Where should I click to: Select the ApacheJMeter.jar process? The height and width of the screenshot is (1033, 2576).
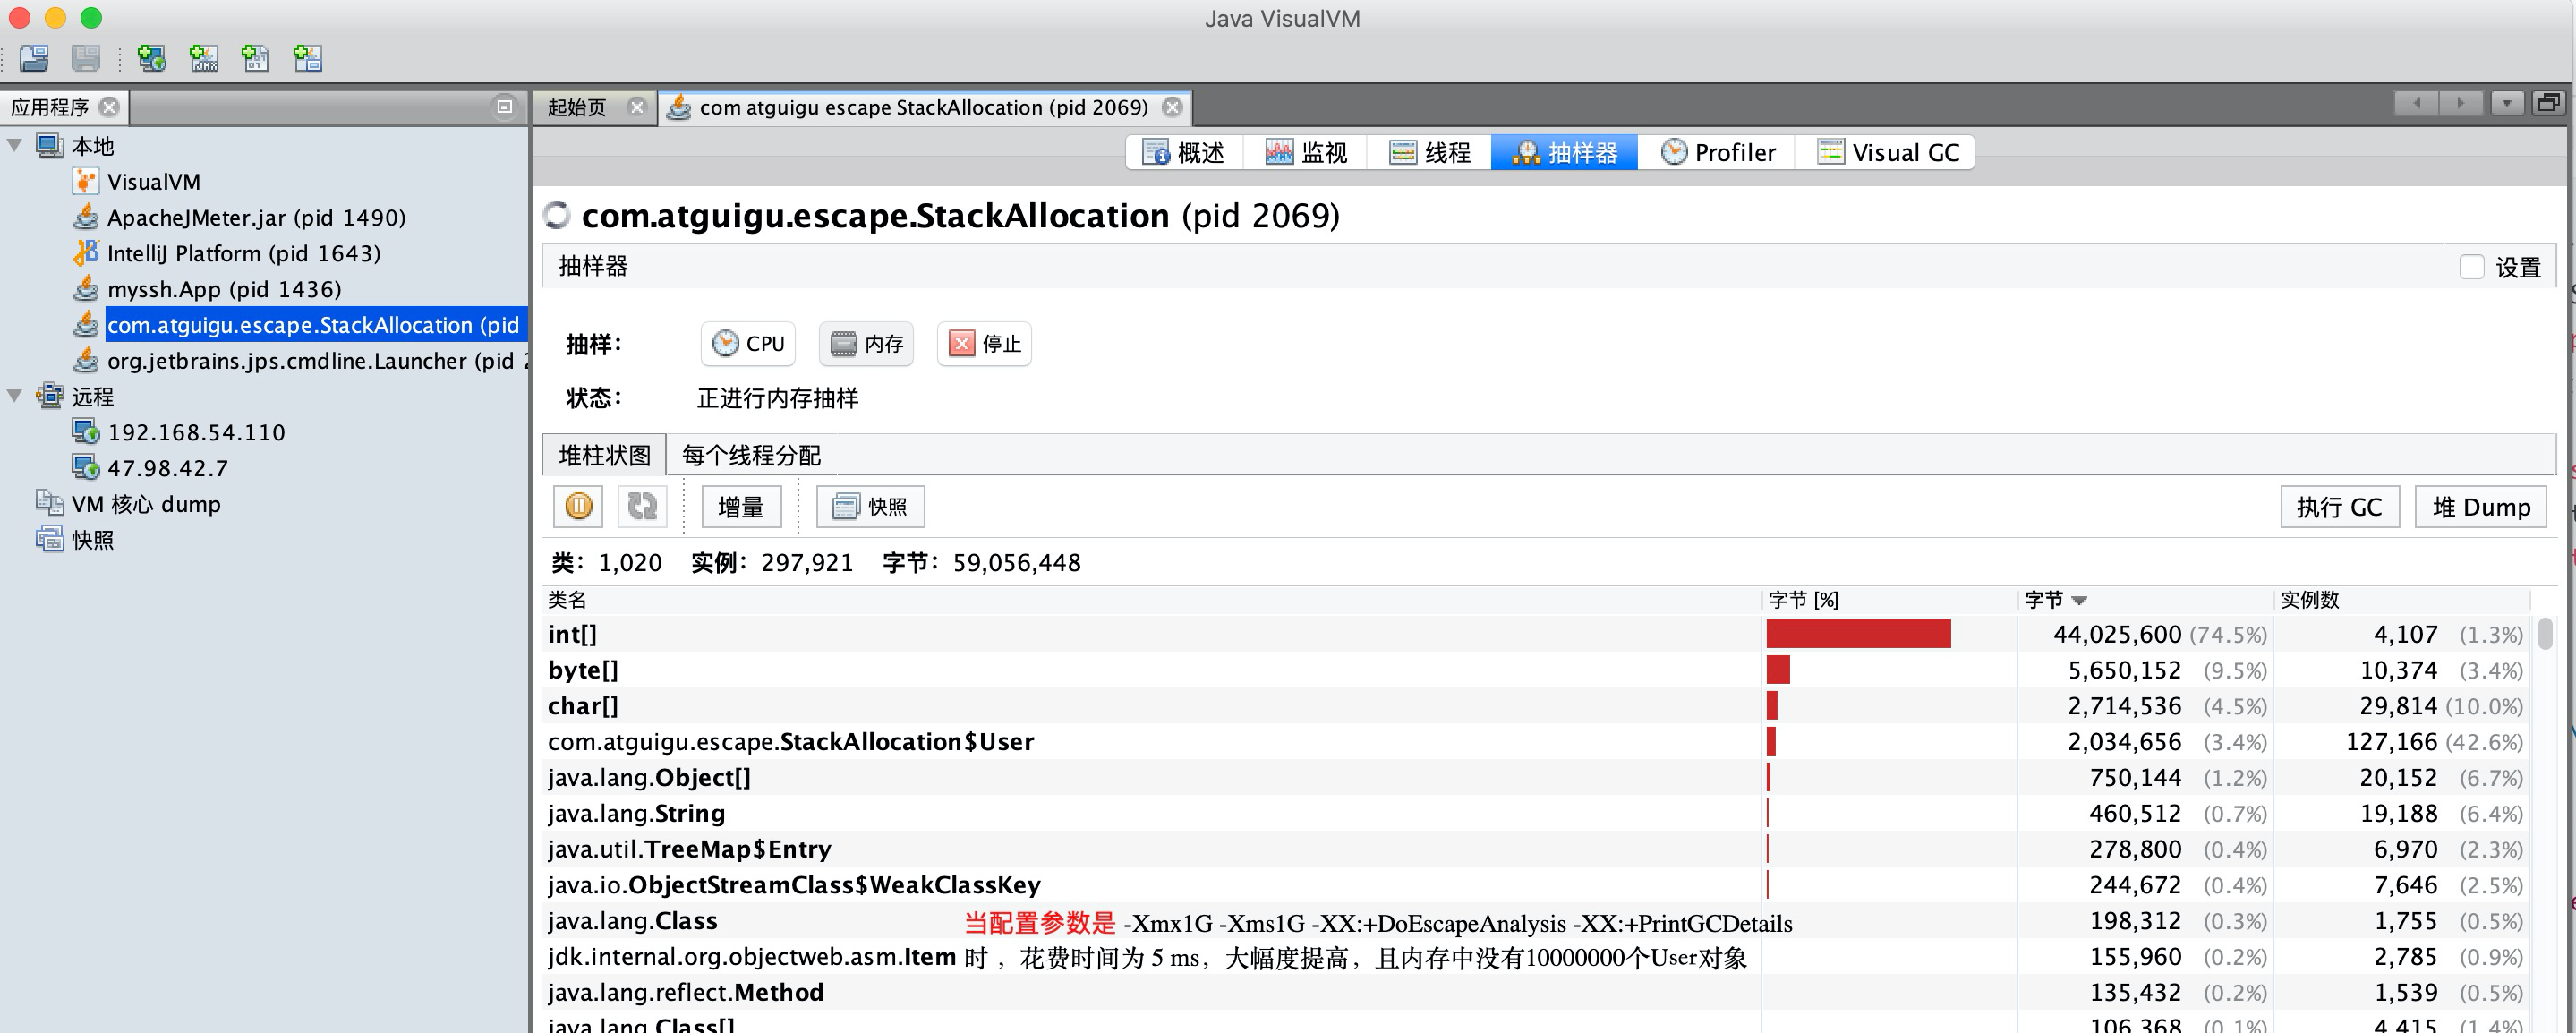pyautogui.click(x=256, y=217)
